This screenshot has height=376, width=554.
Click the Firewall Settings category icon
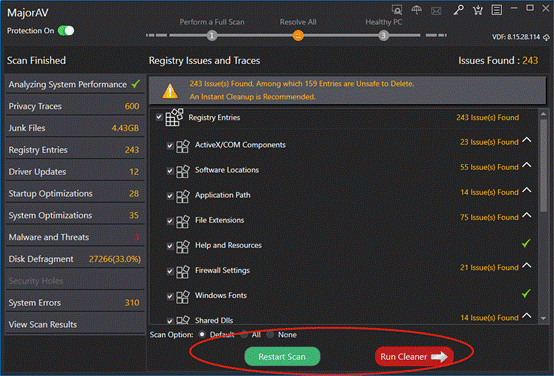[x=183, y=271]
